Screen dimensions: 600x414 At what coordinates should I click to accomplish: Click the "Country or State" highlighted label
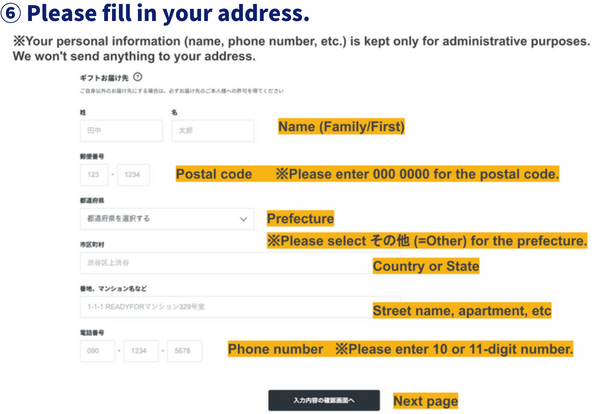[x=425, y=266]
